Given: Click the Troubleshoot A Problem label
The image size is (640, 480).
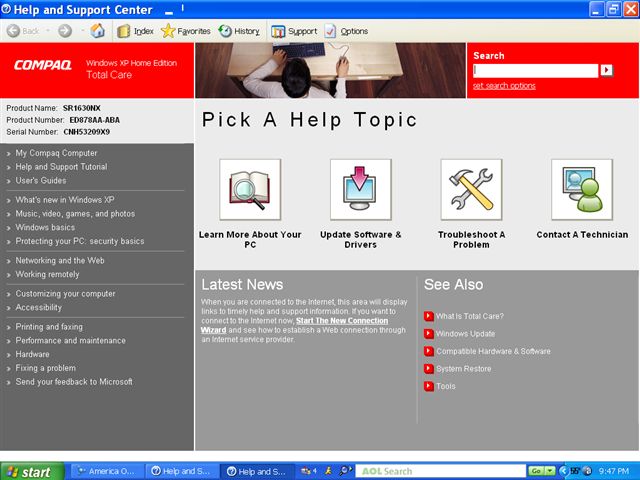Looking at the screenshot, I should pyautogui.click(x=471, y=240).
